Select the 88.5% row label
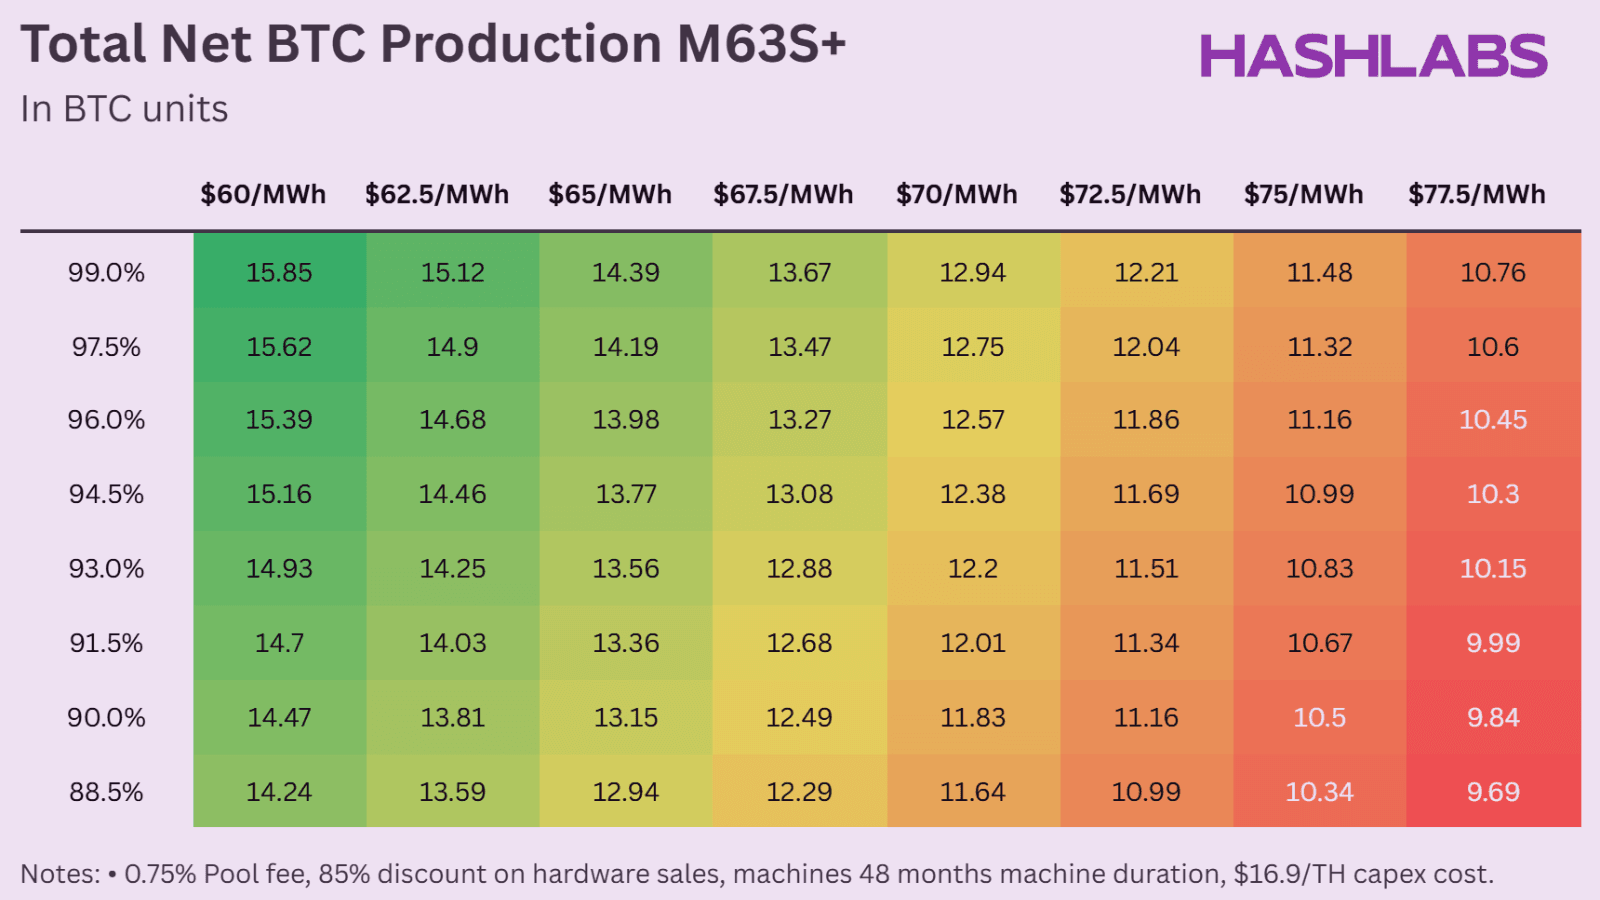 (x=106, y=792)
